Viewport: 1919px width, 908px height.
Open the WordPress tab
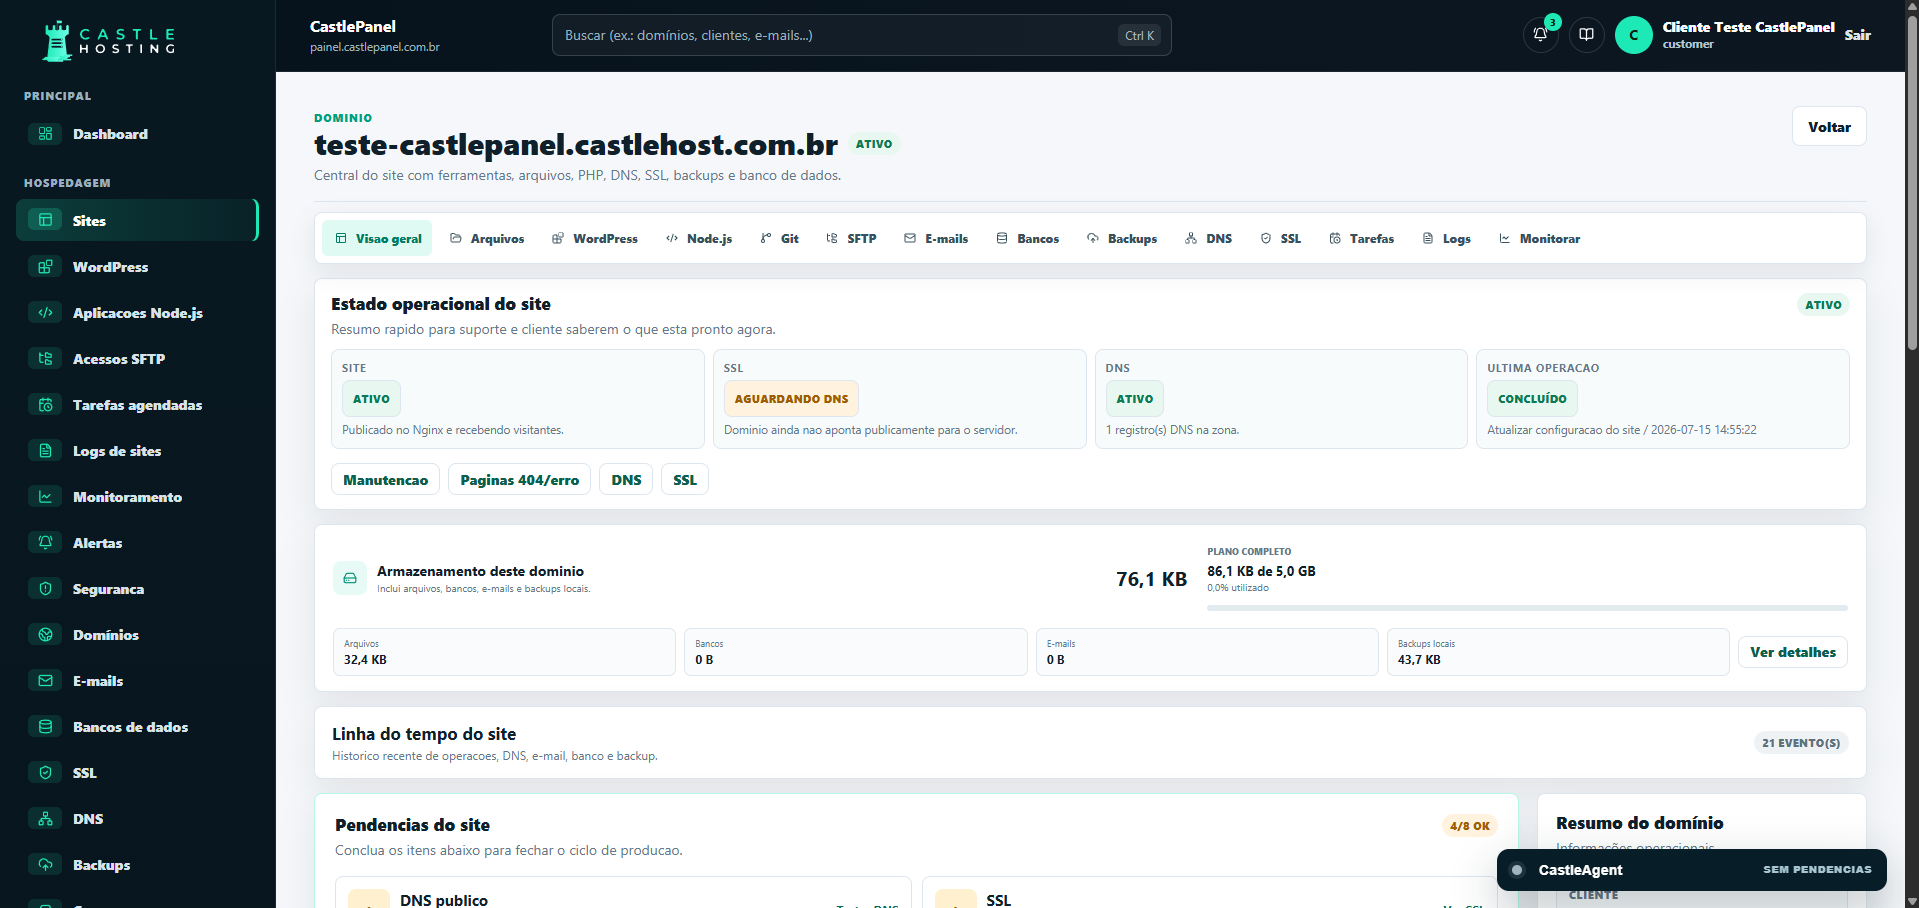point(595,238)
